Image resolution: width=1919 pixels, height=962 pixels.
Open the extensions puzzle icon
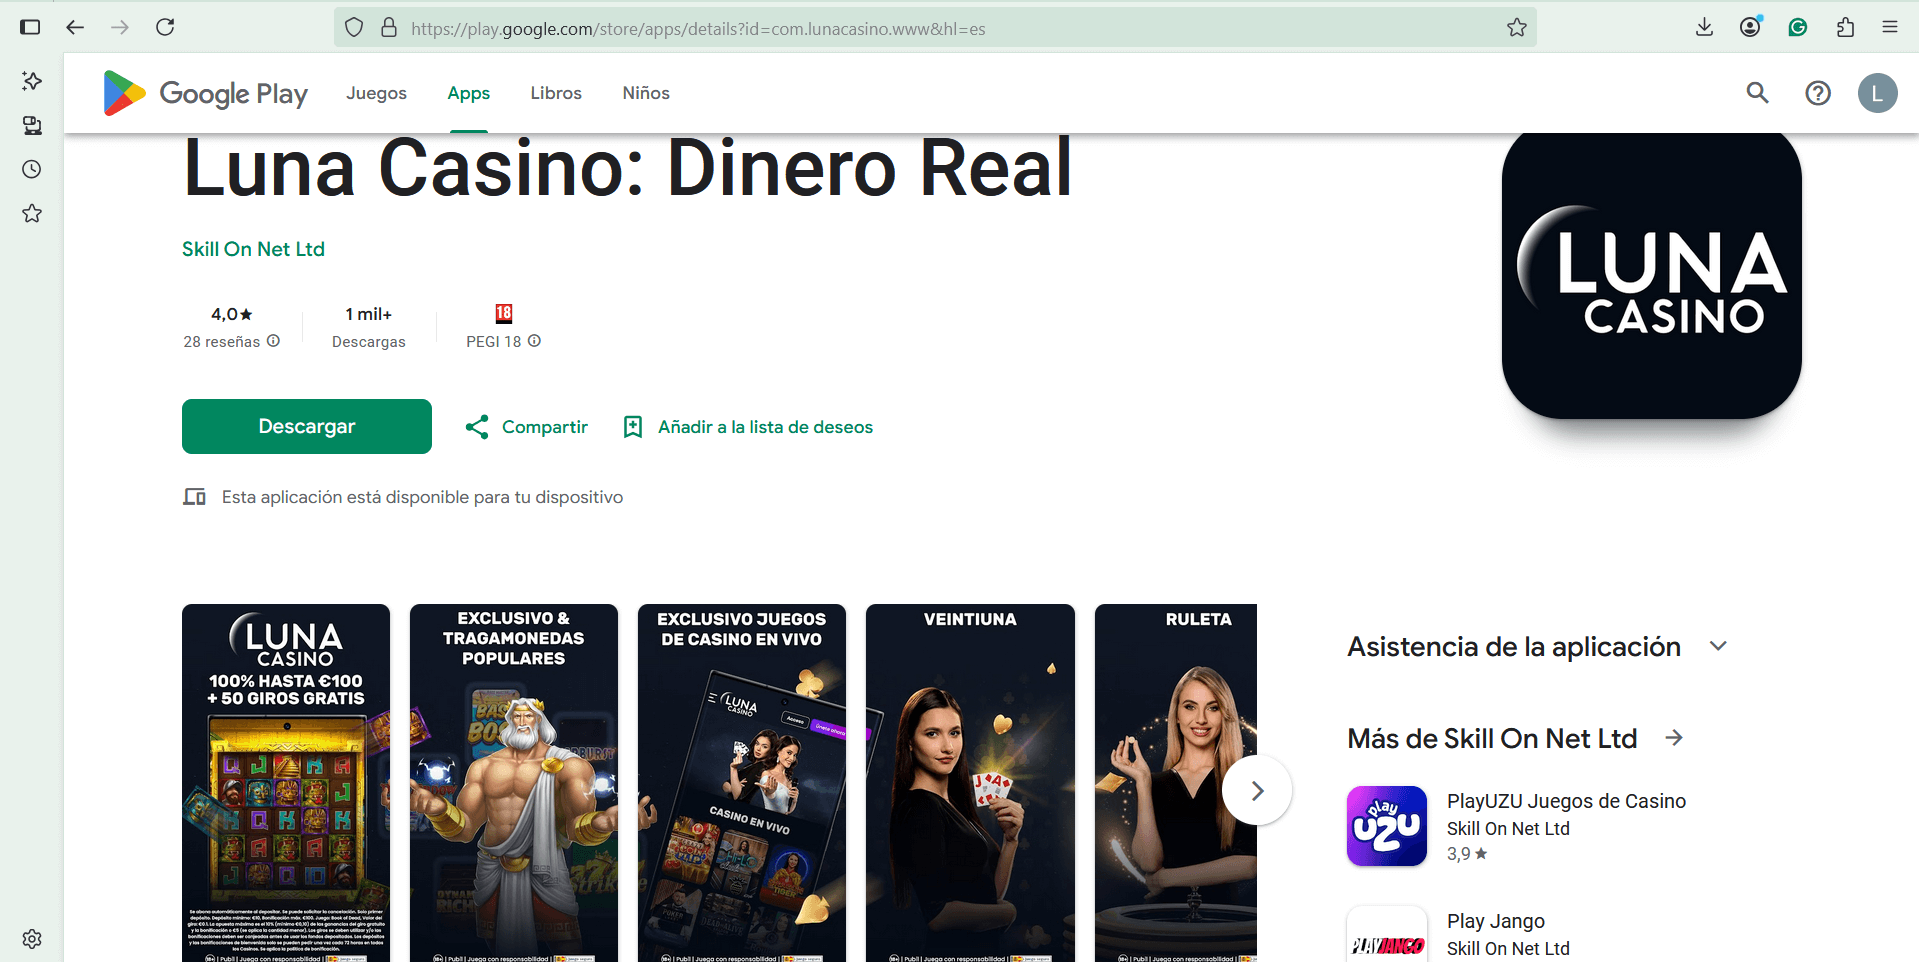[x=1845, y=27]
